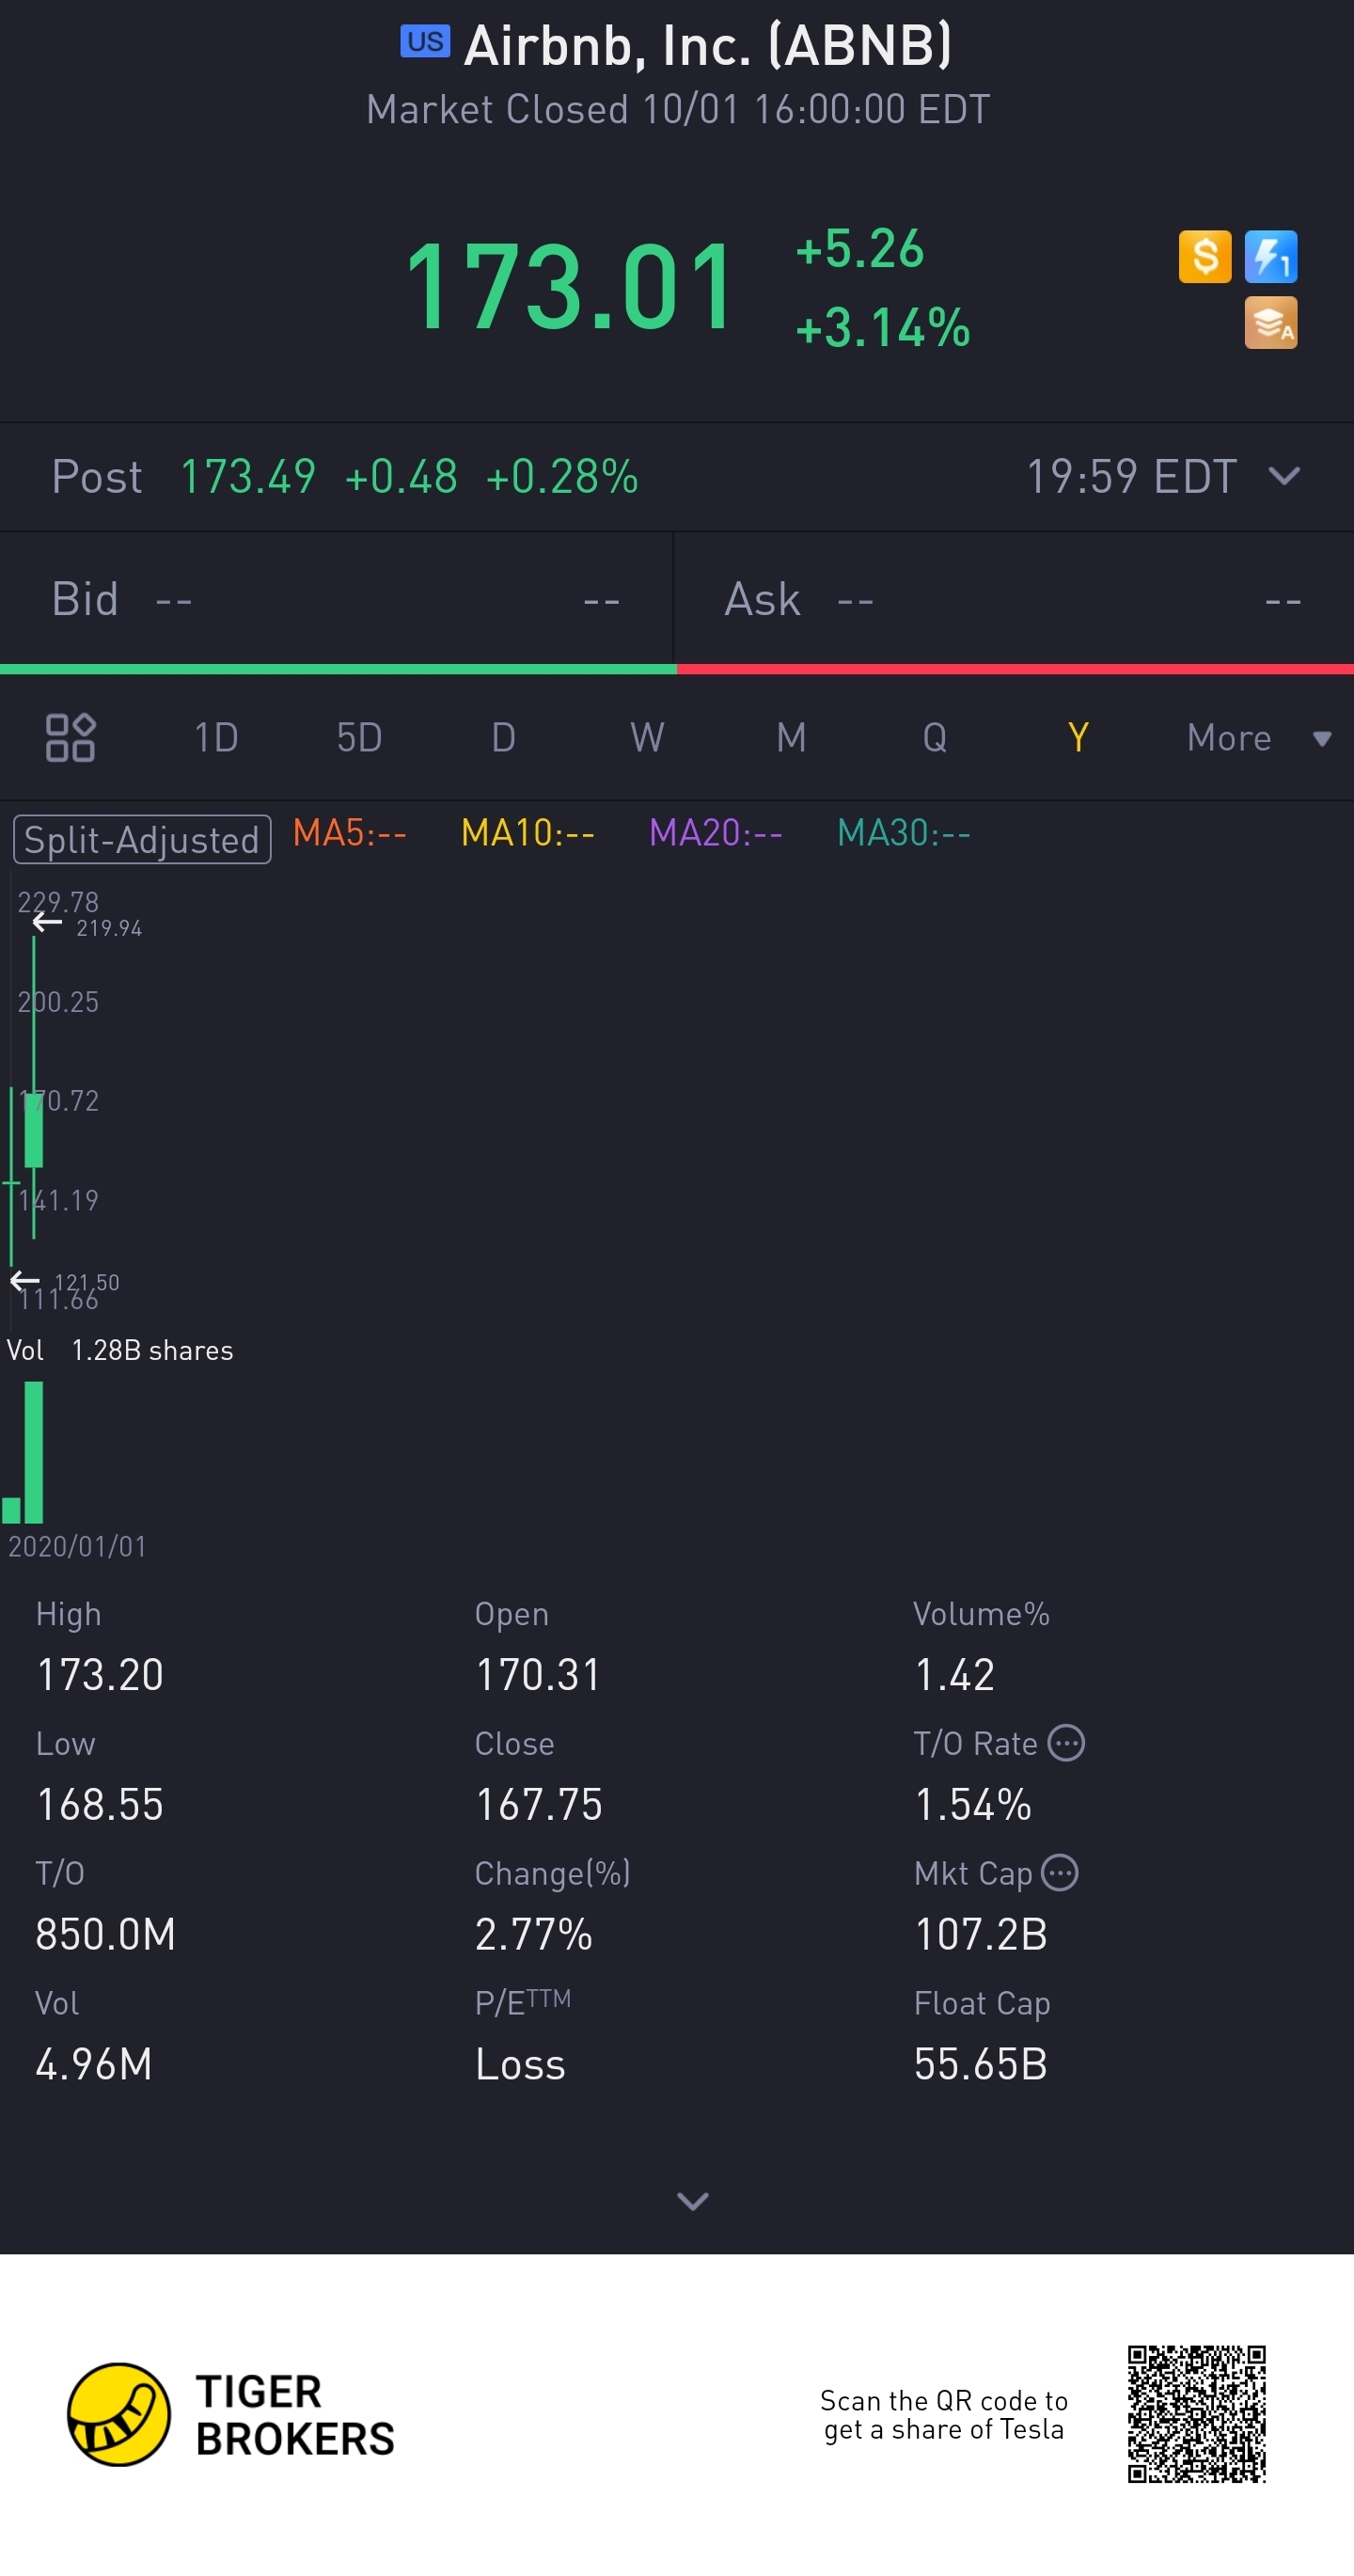
Task: Tap the US market flag badge
Action: (x=425, y=41)
